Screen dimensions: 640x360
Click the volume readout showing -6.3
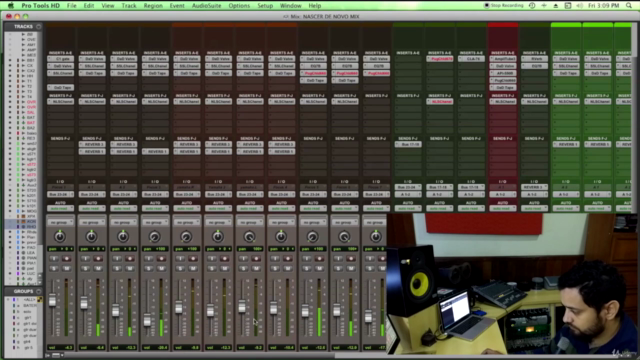(60, 347)
